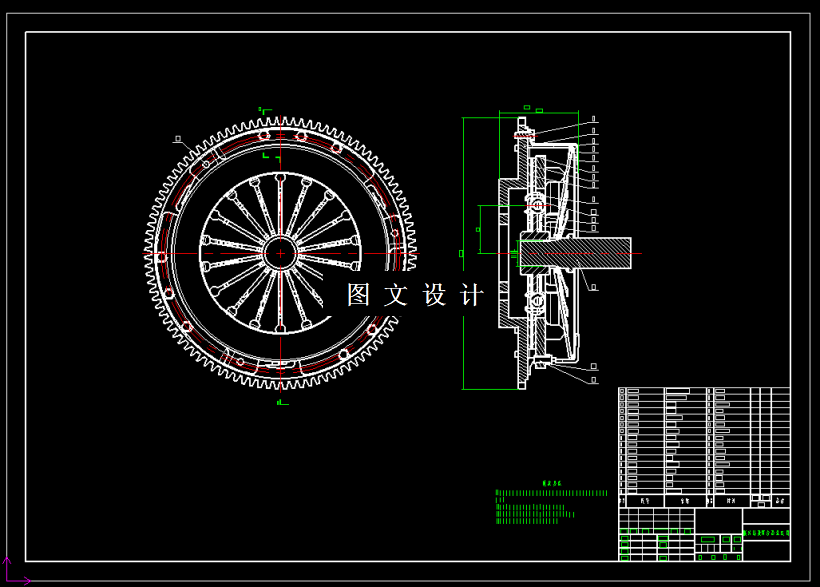Select the tall green overall-diameter dimension line

tap(463, 254)
